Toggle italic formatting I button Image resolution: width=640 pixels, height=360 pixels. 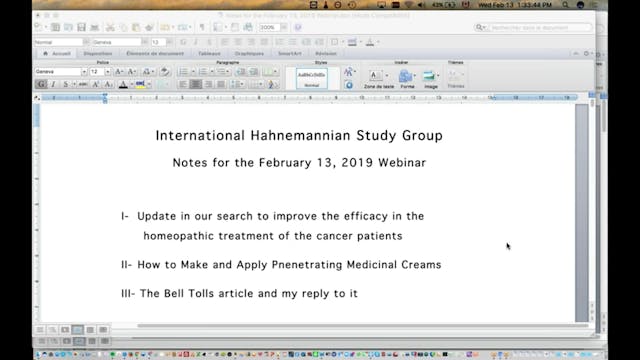pos(53,84)
